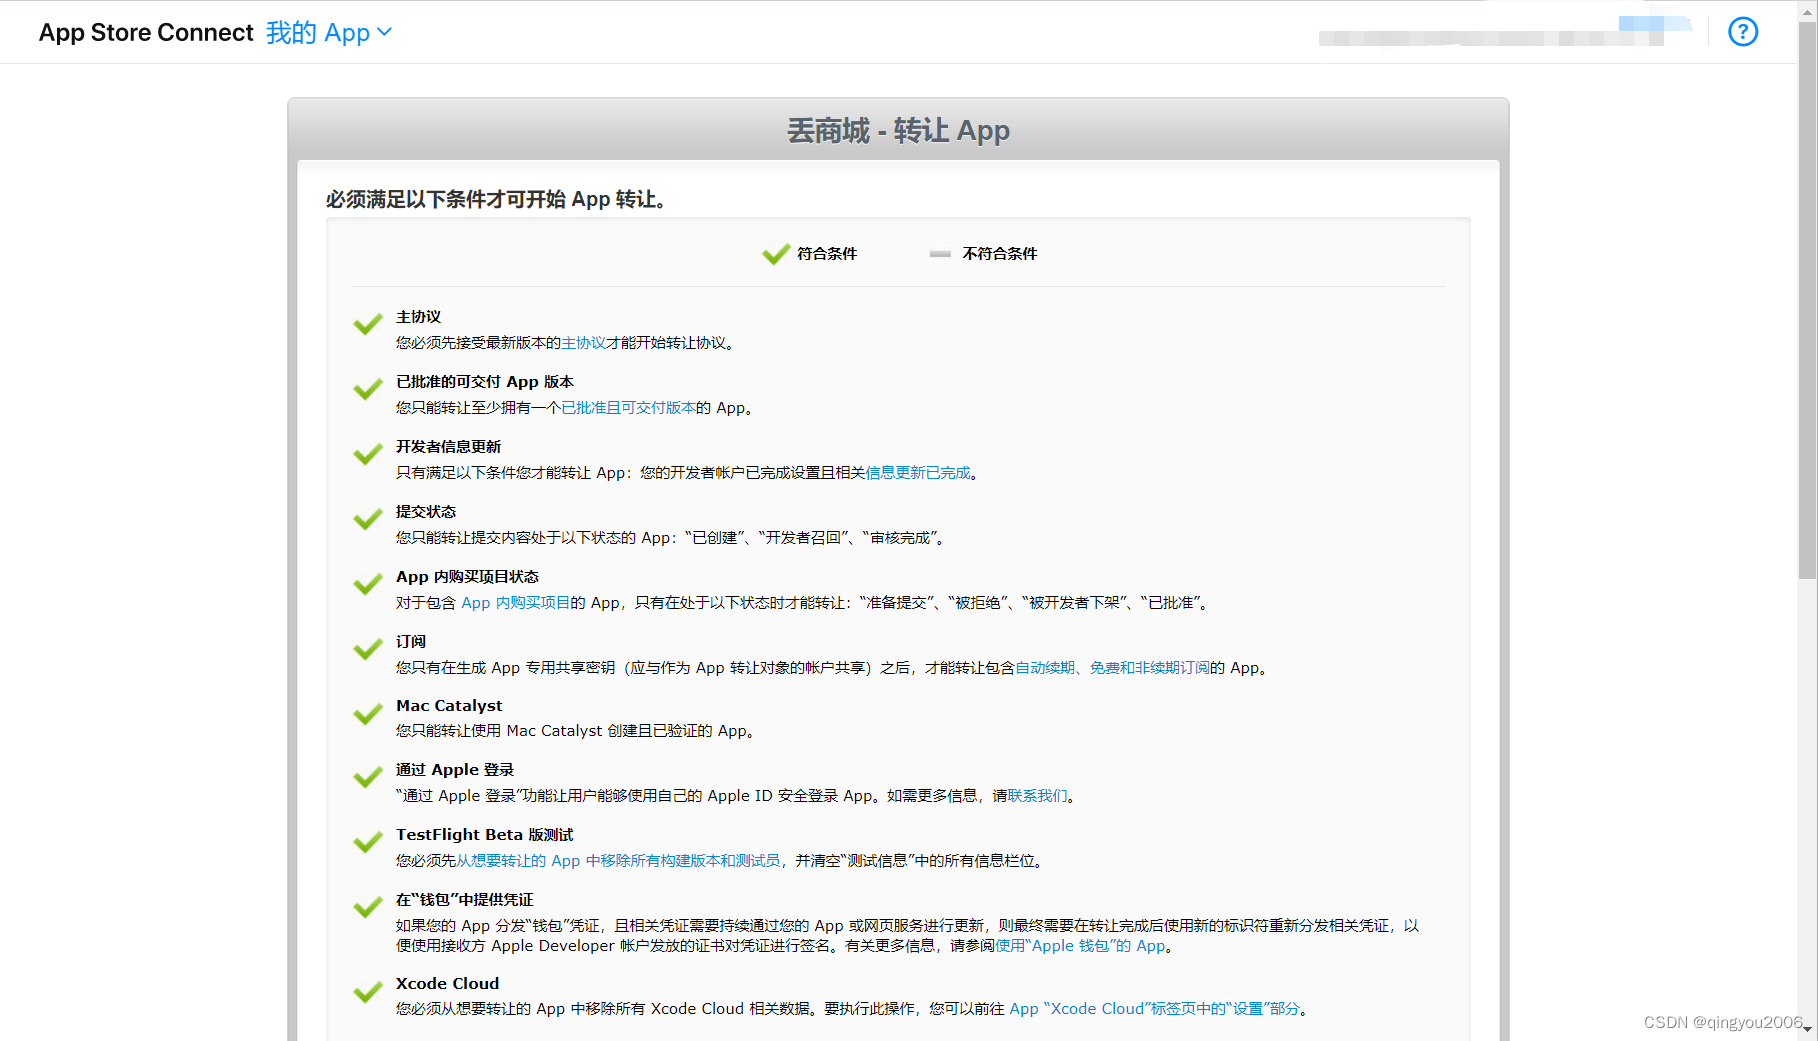The width and height of the screenshot is (1818, 1041).
Task: Click the 必须满足以下条件才可开始 App 转让 text
Action: pyautogui.click(x=496, y=200)
